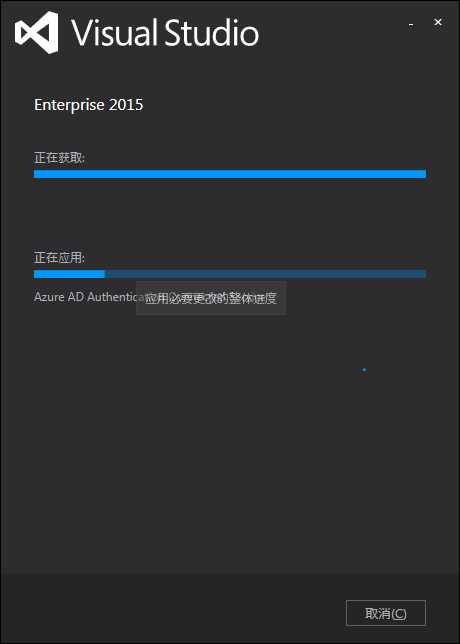Click the filled blue part of 正在应用 progress bar

[x=69, y=274]
